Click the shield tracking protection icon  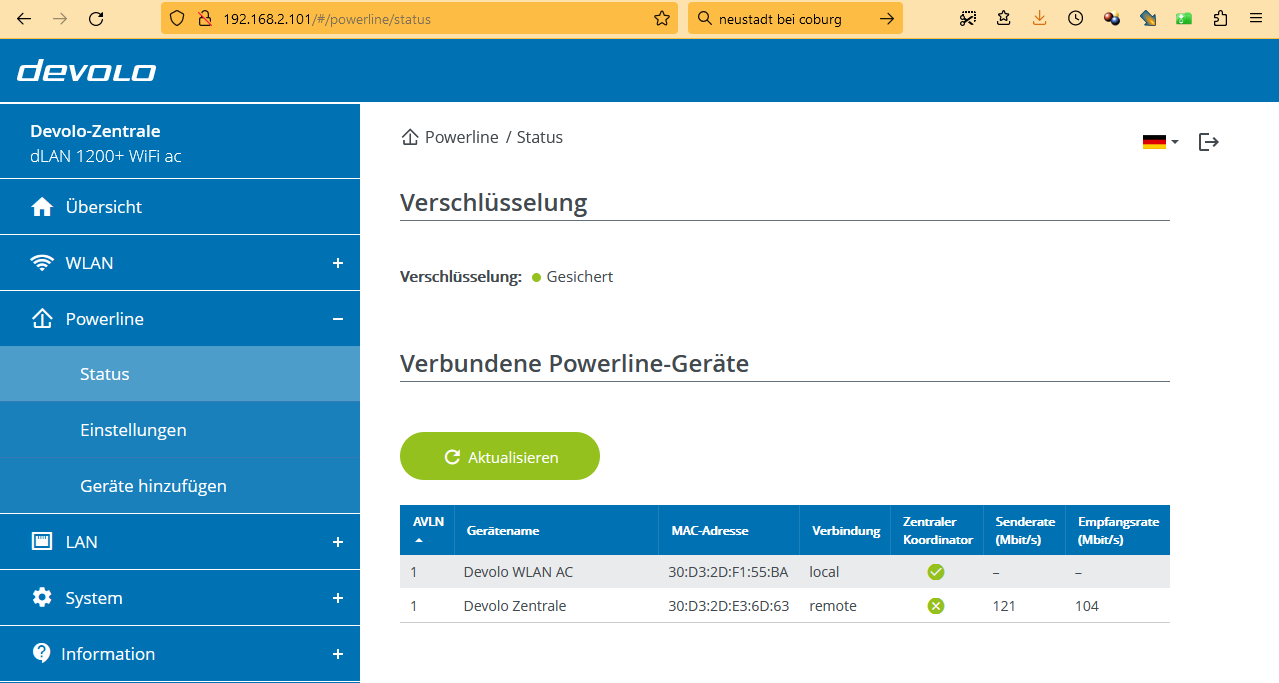pos(177,18)
